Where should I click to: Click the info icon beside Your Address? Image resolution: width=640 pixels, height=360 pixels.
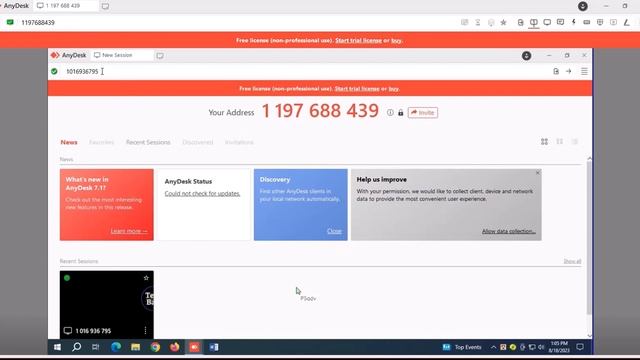(390, 112)
